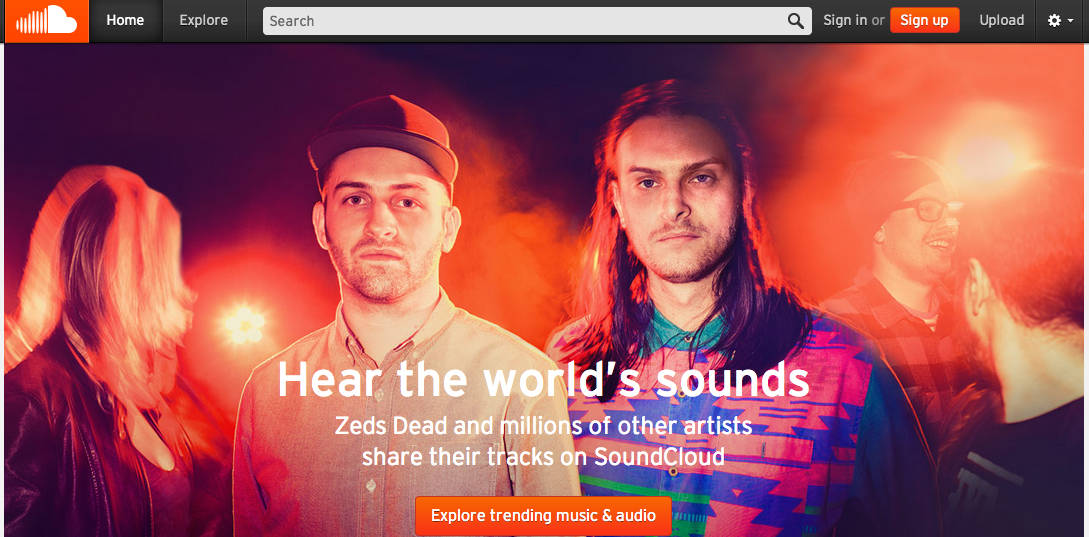This screenshot has width=1089, height=537.
Task: Go to the Upload page
Action: (1001, 21)
